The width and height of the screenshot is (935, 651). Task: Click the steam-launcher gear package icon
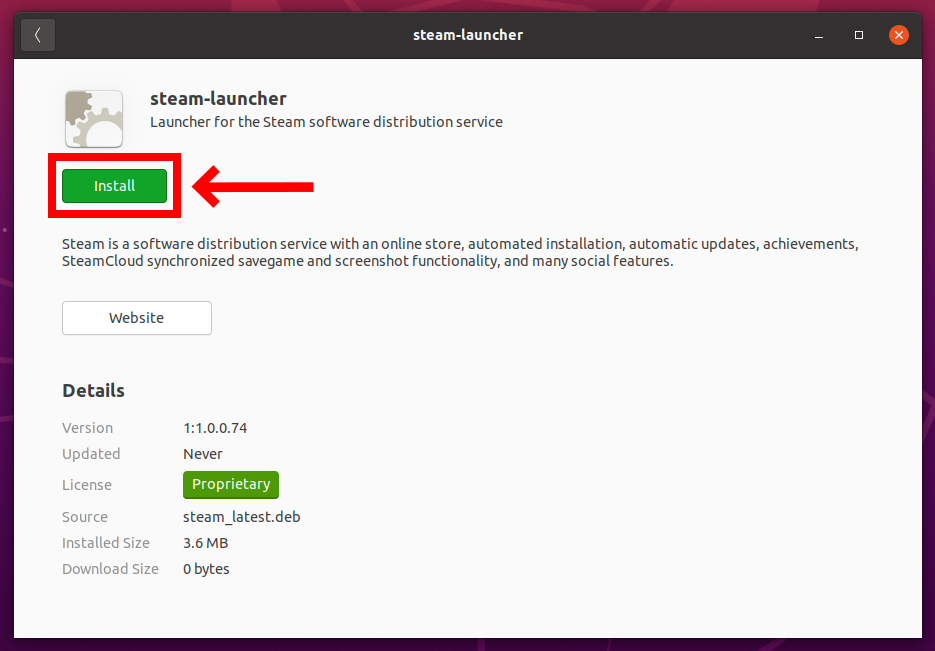click(94, 119)
